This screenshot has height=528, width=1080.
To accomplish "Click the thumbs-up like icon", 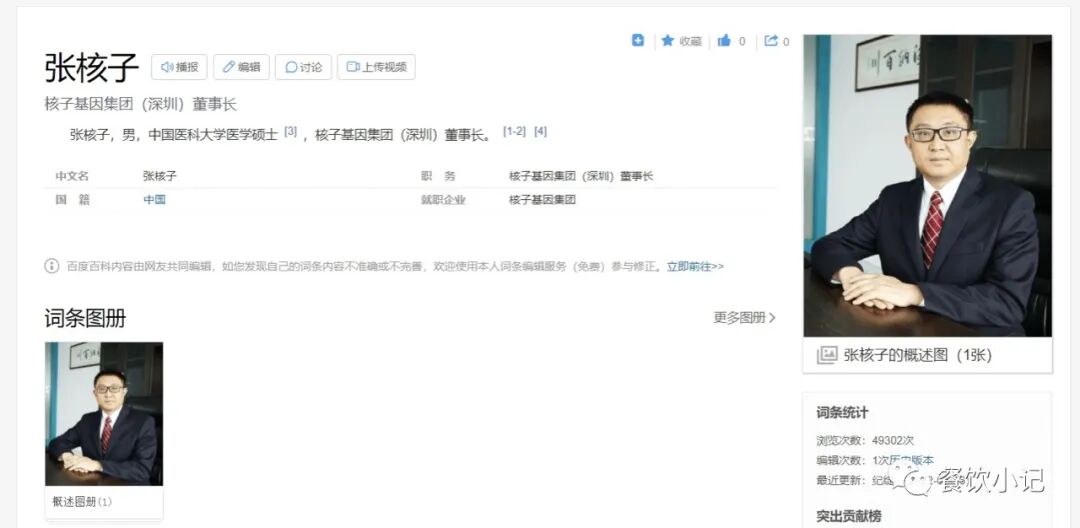I will pyautogui.click(x=724, y=41).
